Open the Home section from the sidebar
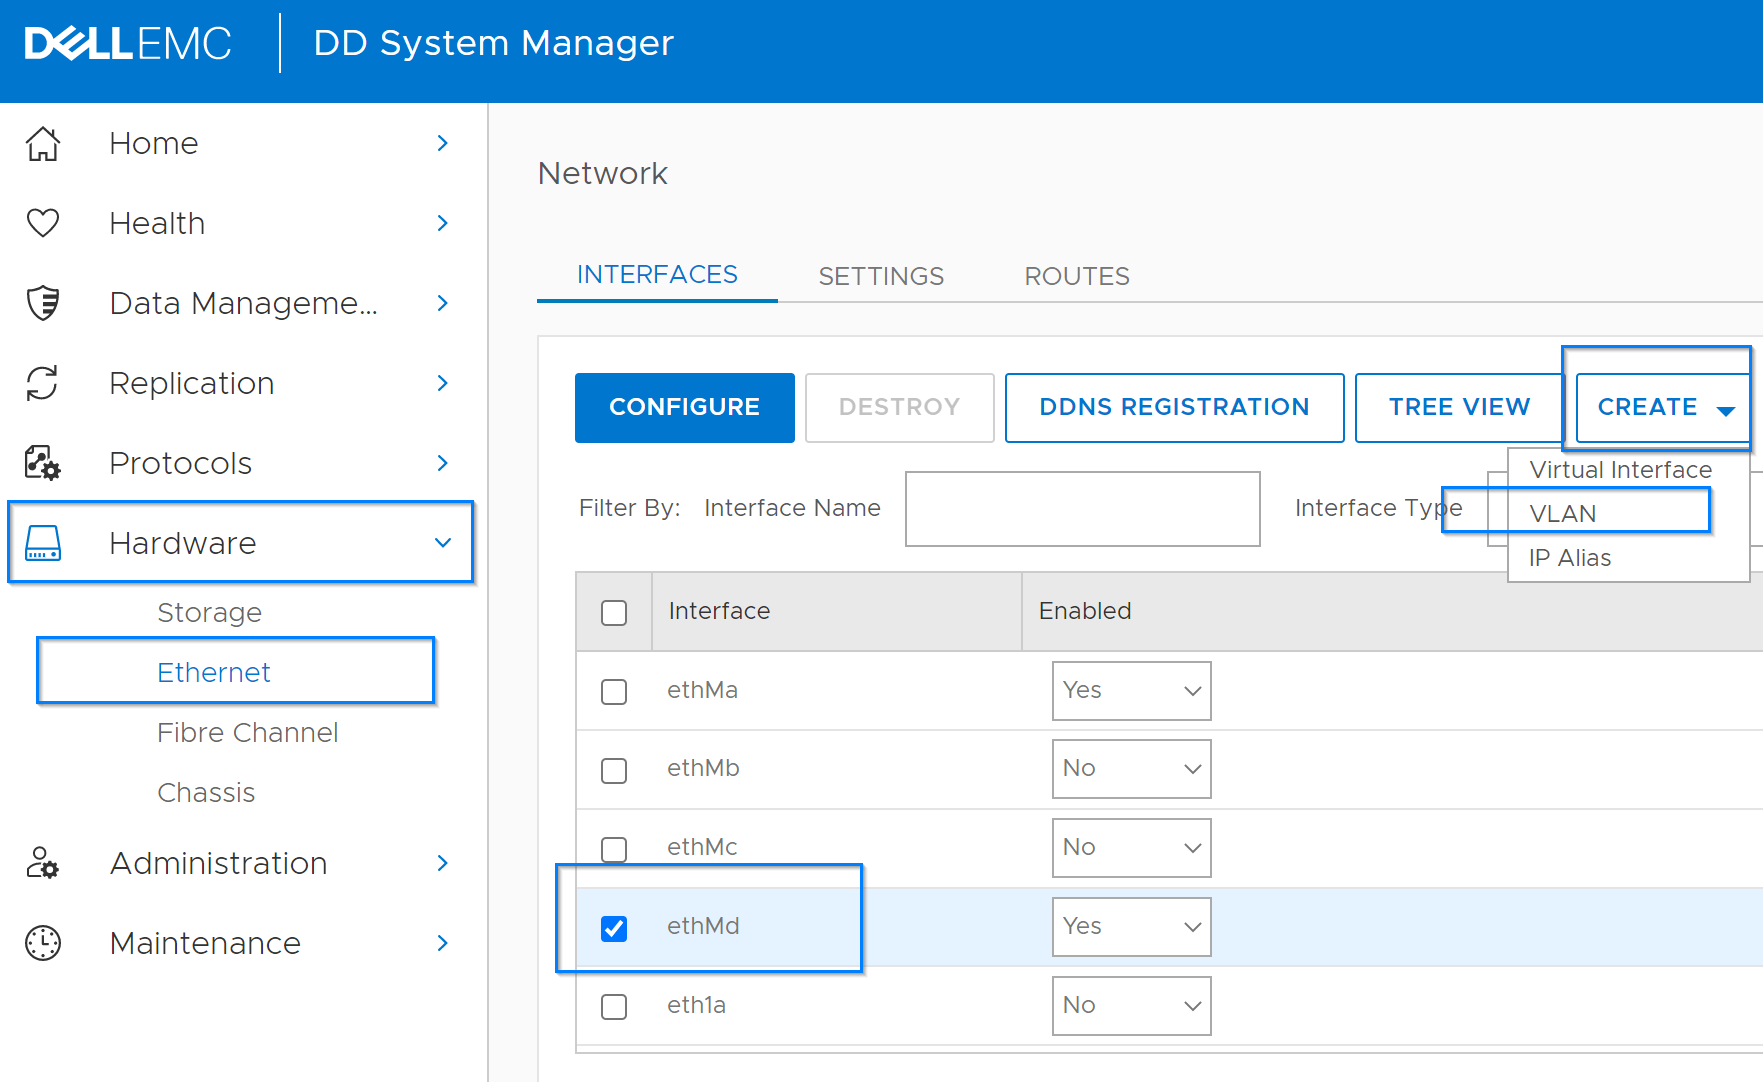Viewport: 1763px width, 1082px height. (42, 143)
